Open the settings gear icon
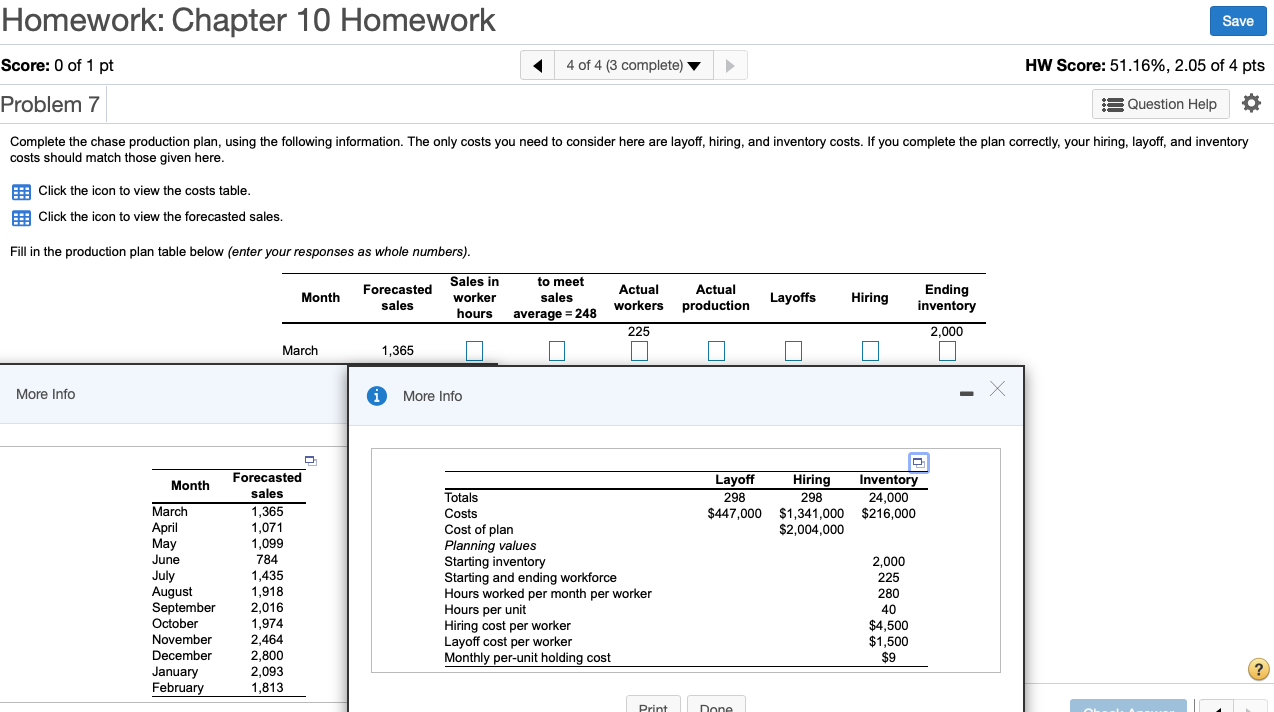Viewport: 1274px width, 712px height. pyautogui.click(x=1251, y=103)
